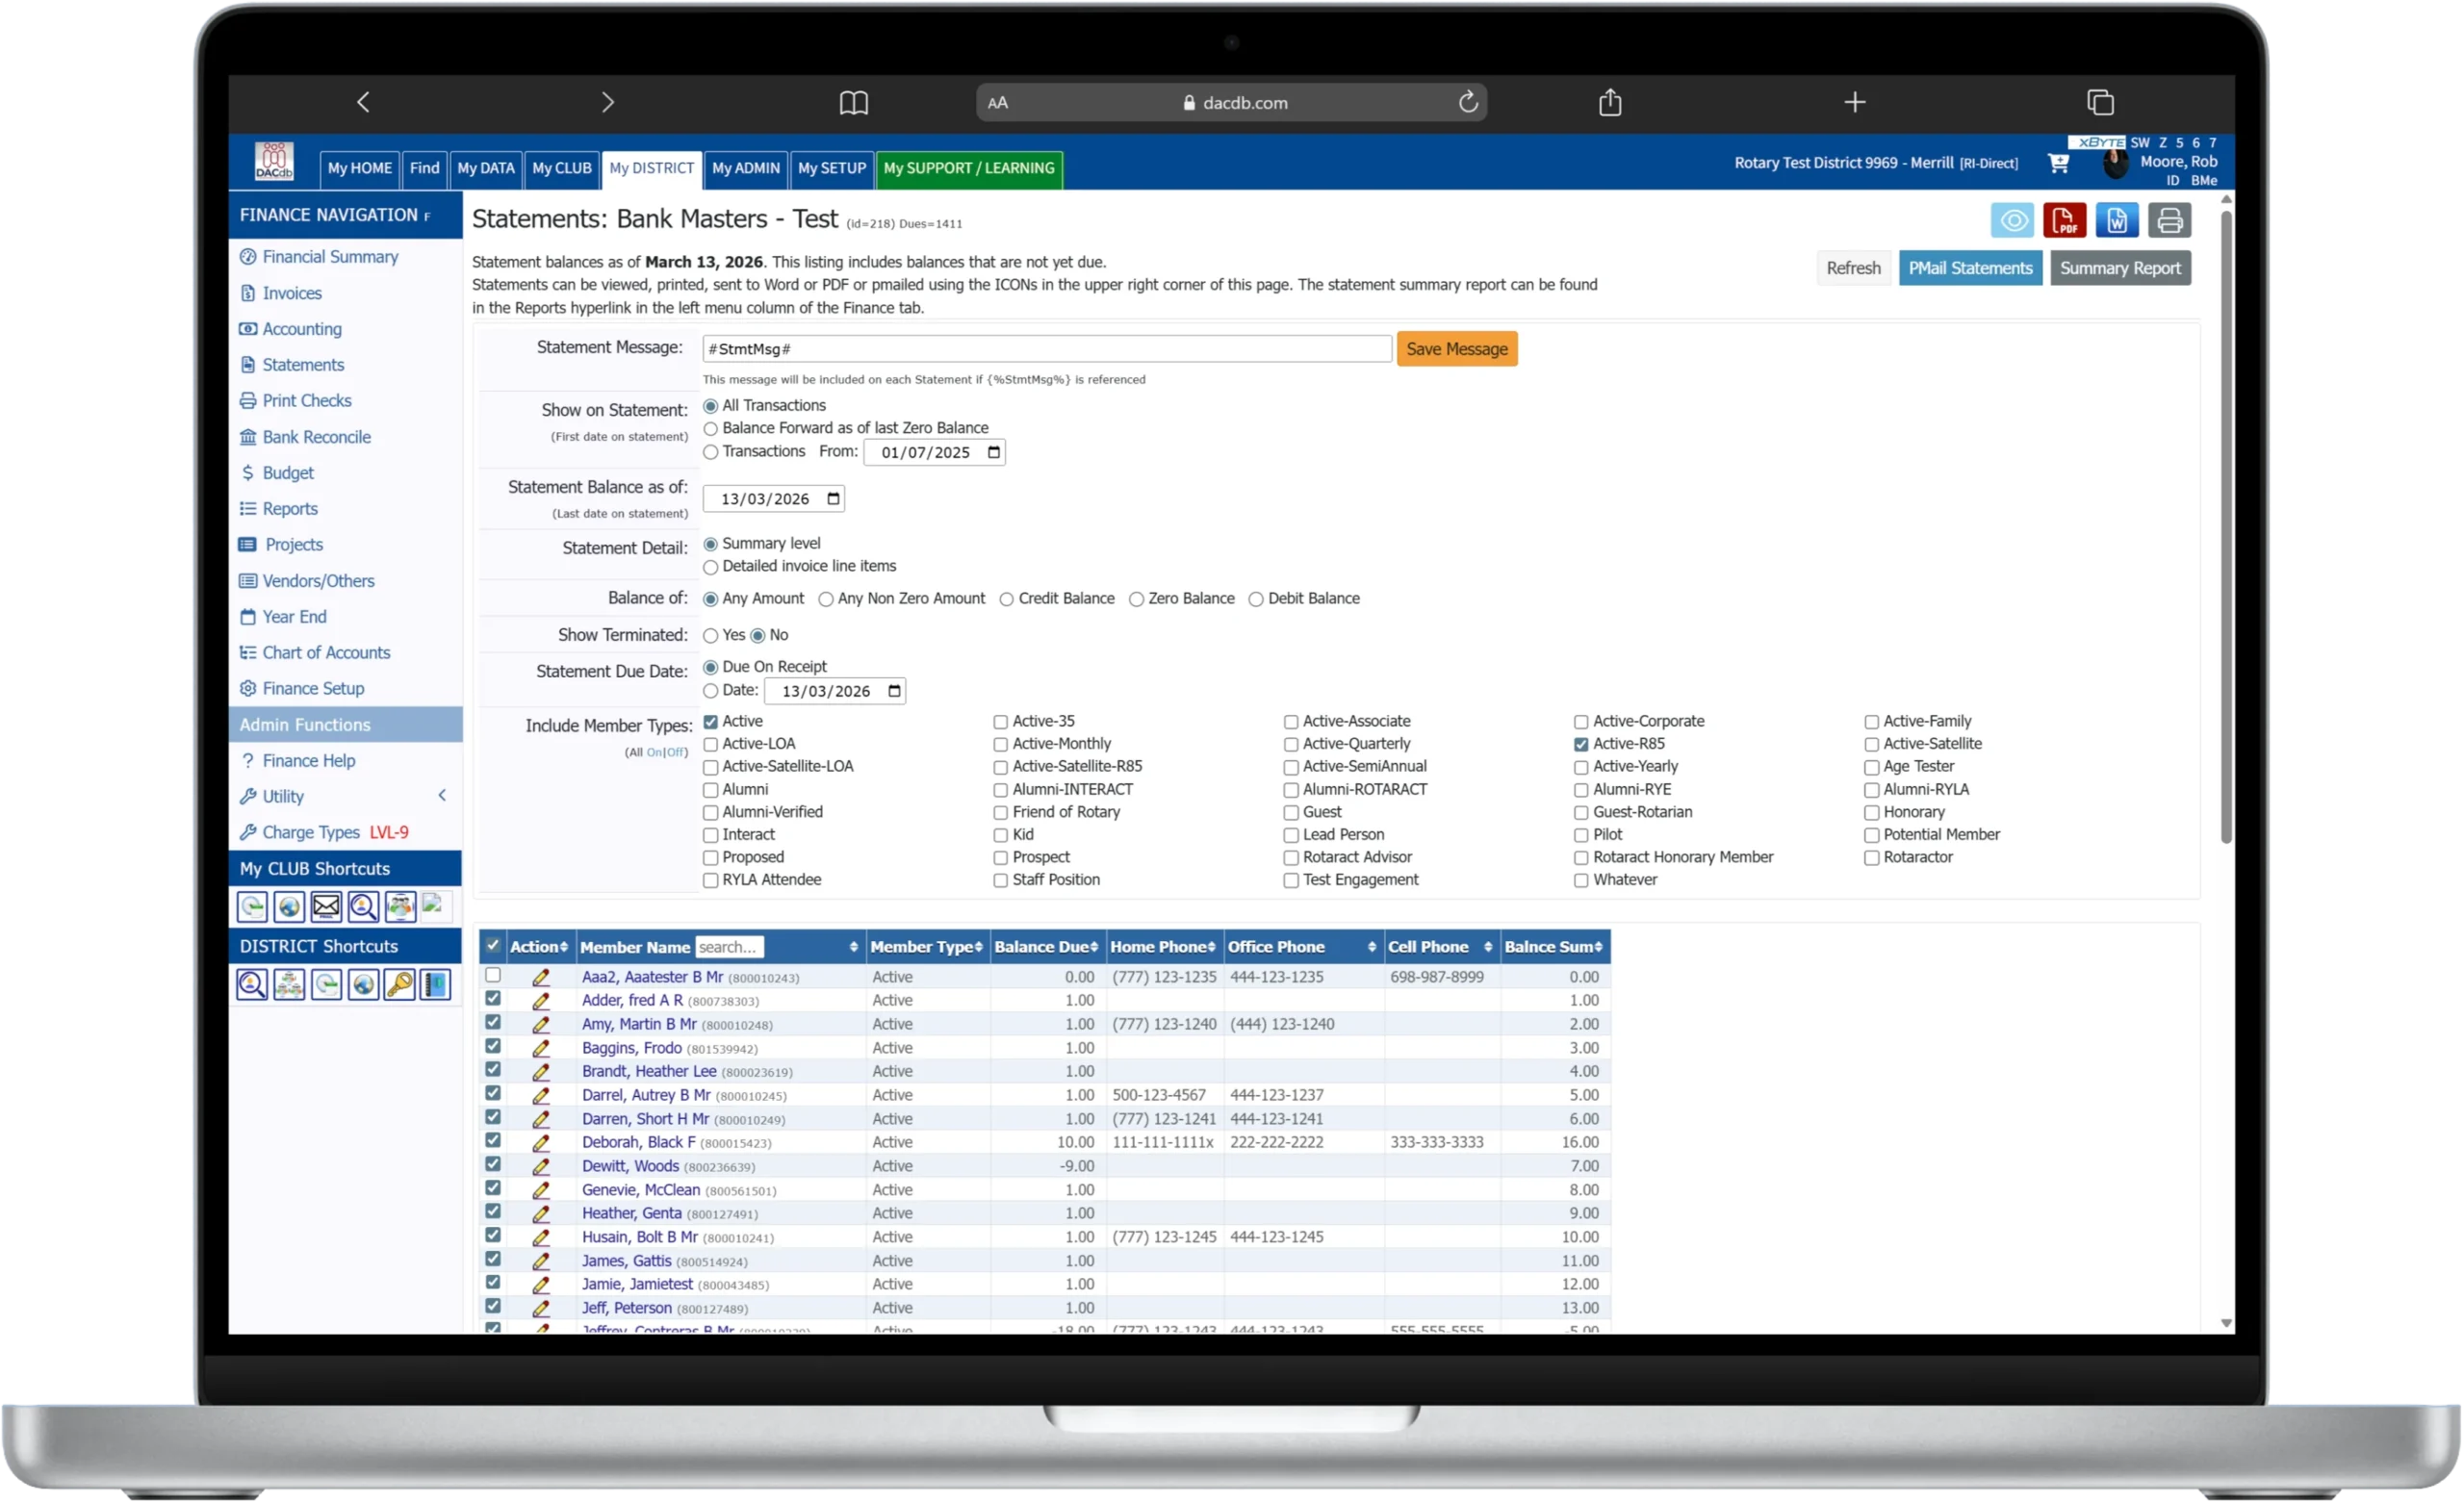
Task: Open the Transactions From date picker
Action: (993, 452)
